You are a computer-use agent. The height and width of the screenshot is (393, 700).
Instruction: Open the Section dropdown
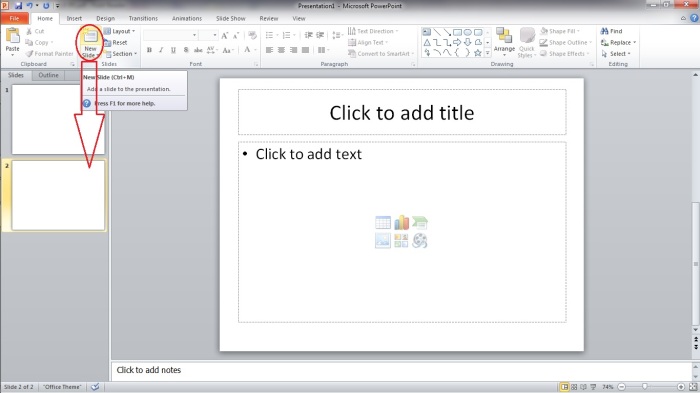[x=121, y=54]
